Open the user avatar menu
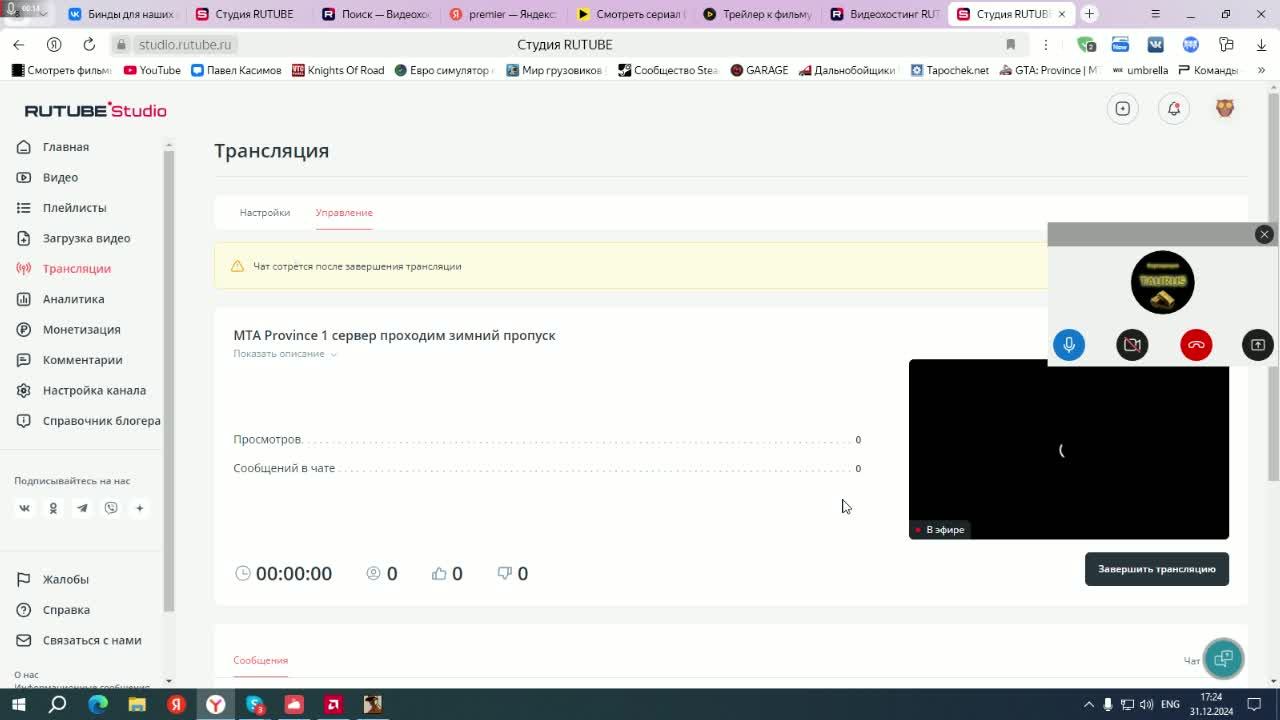Image resolution: width=1280 pixels, height=720 pixels. (1225, 109)
